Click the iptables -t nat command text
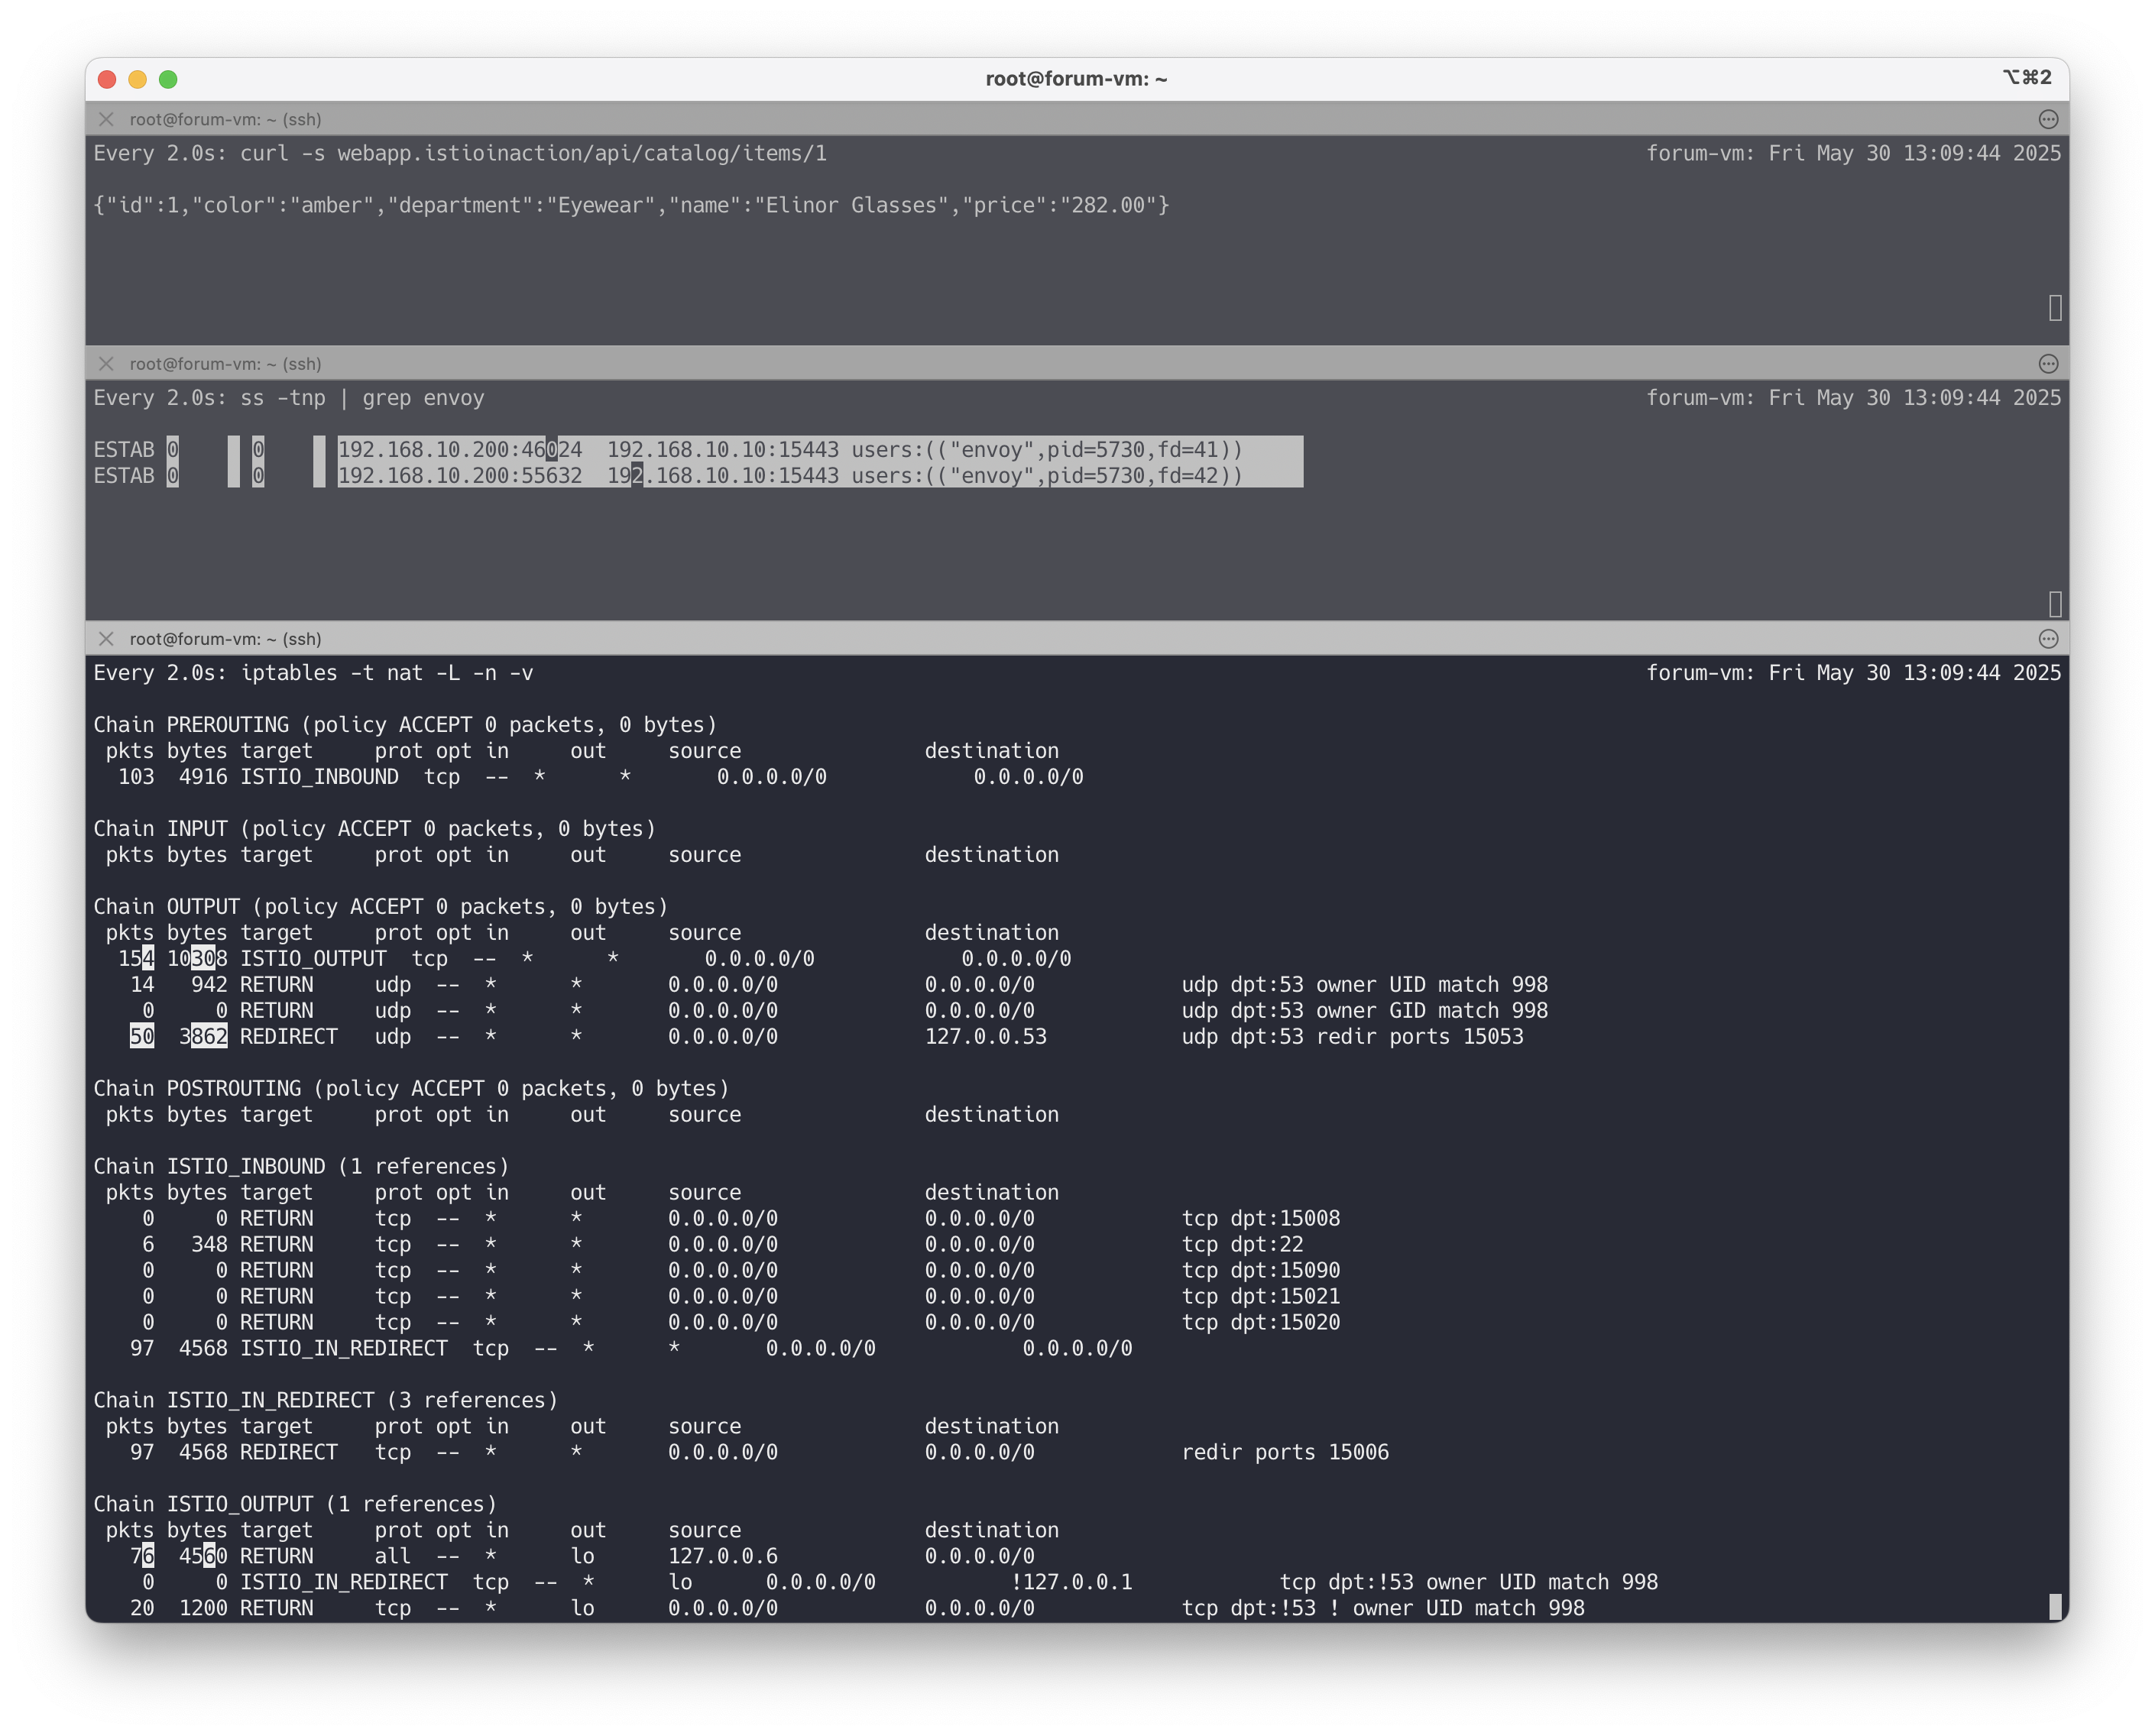This screenshot has width=2155, height=1736. (x=387, y=673)
